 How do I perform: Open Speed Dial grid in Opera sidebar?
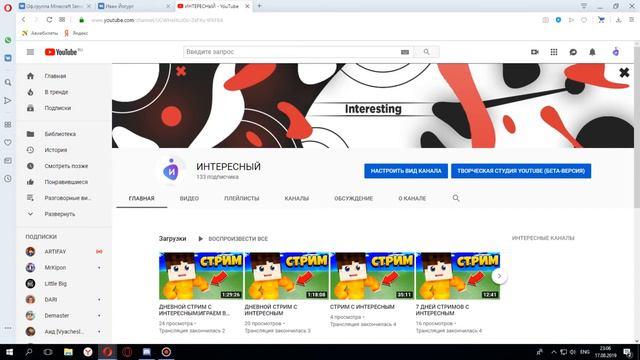pyautogui.click(x=8, y=124)
